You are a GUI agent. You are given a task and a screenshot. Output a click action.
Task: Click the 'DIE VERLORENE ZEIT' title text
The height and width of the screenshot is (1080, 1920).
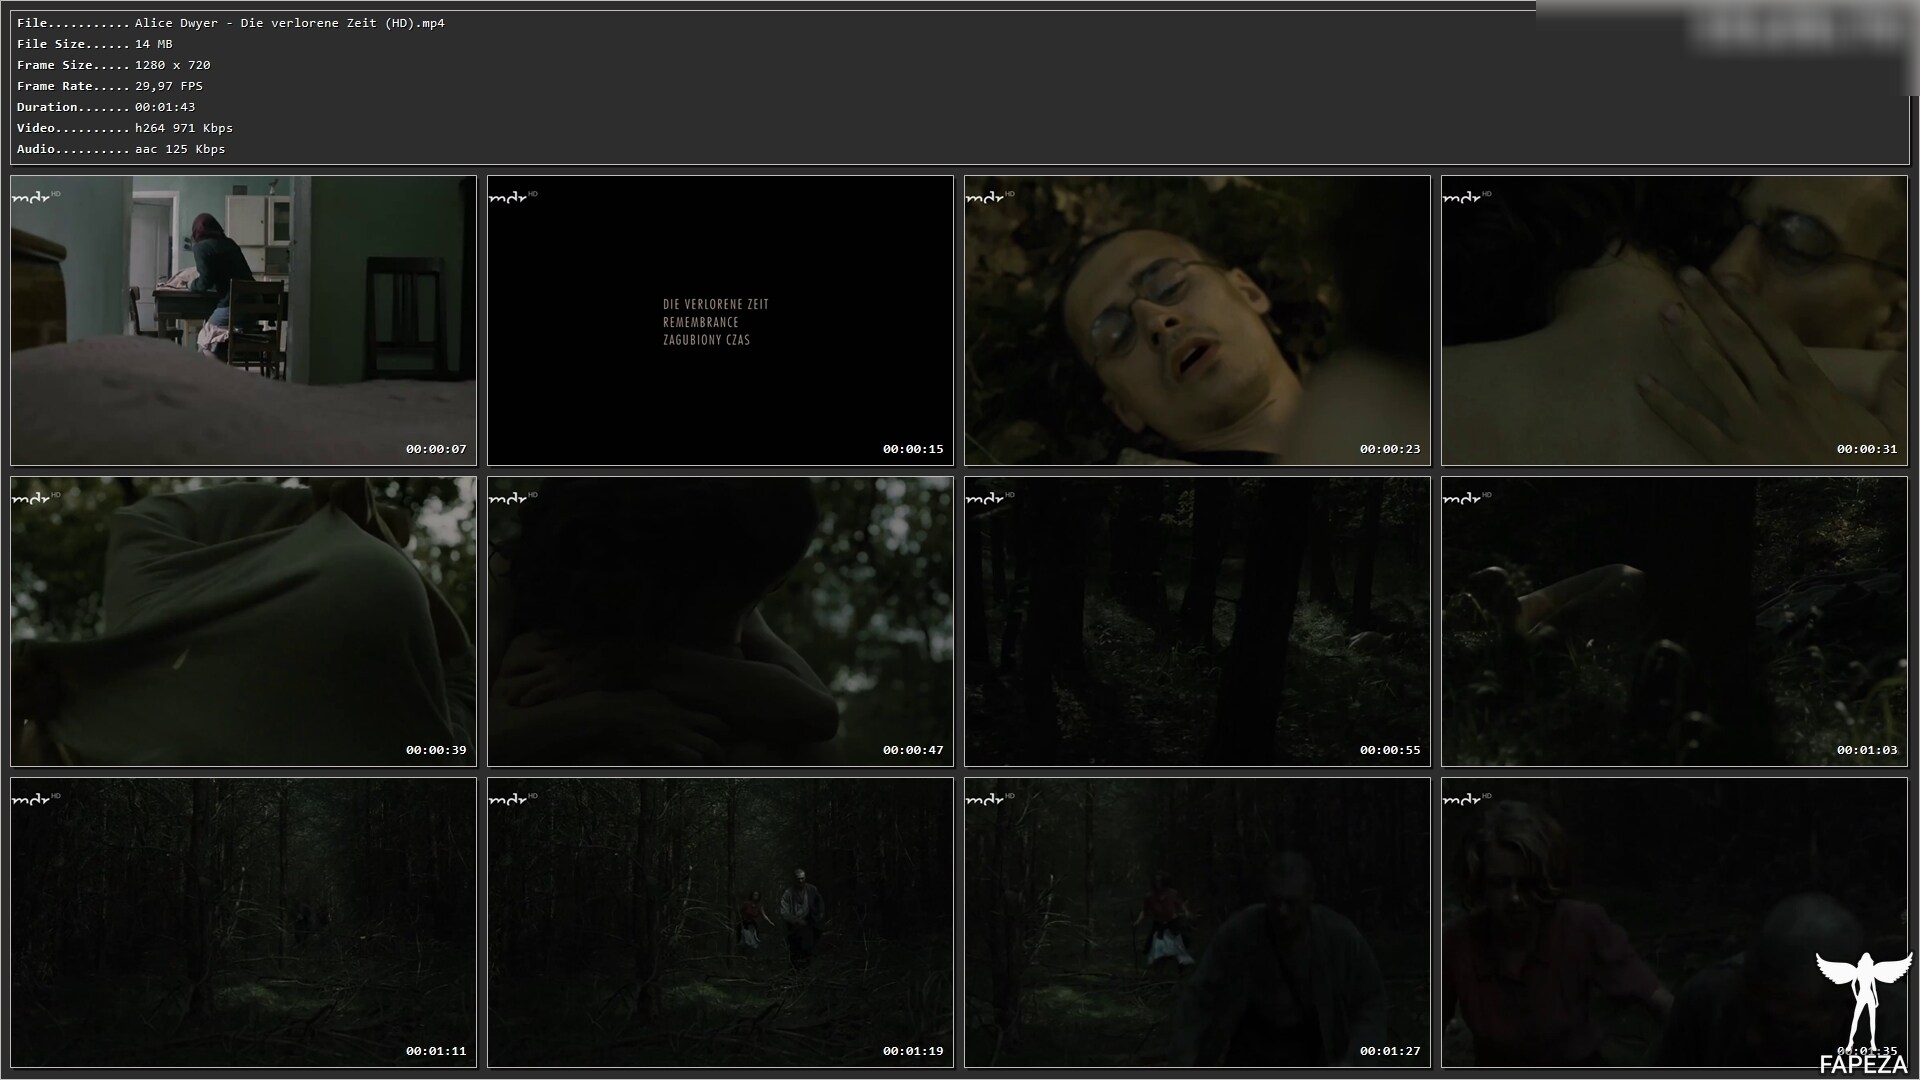pyautogui.click(x=716, y=304)
